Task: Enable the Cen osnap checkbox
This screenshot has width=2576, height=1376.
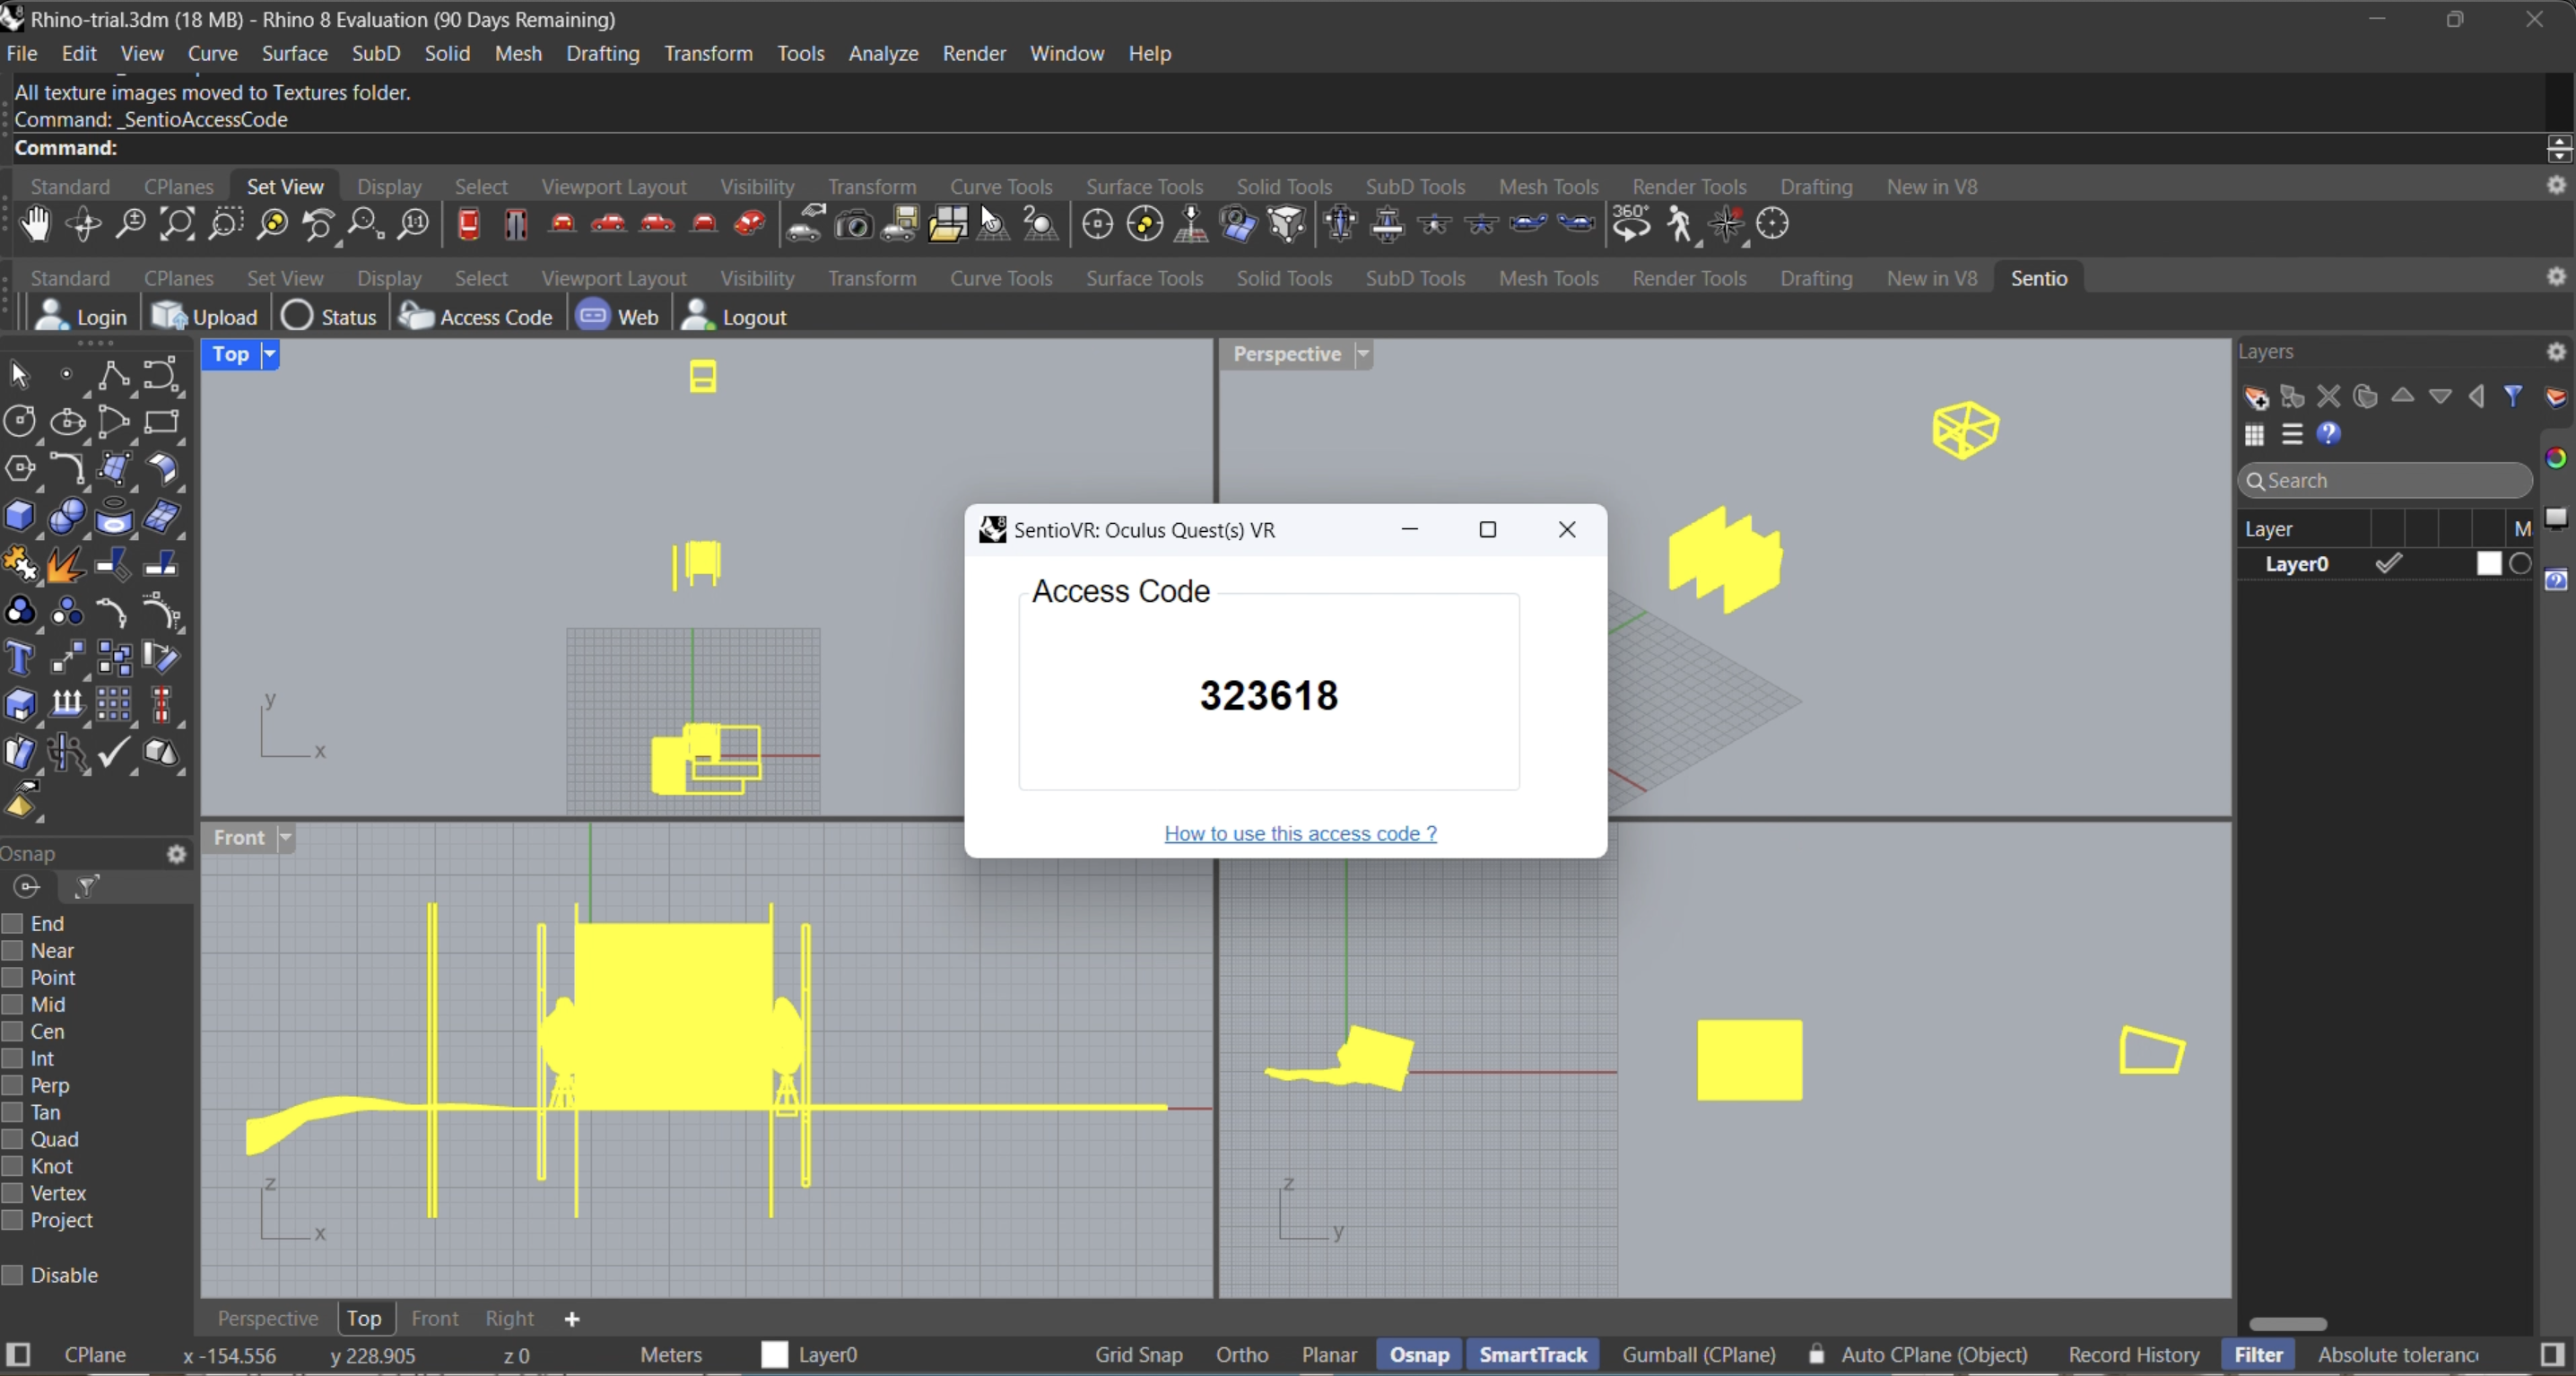Action: click(13, 1032)
